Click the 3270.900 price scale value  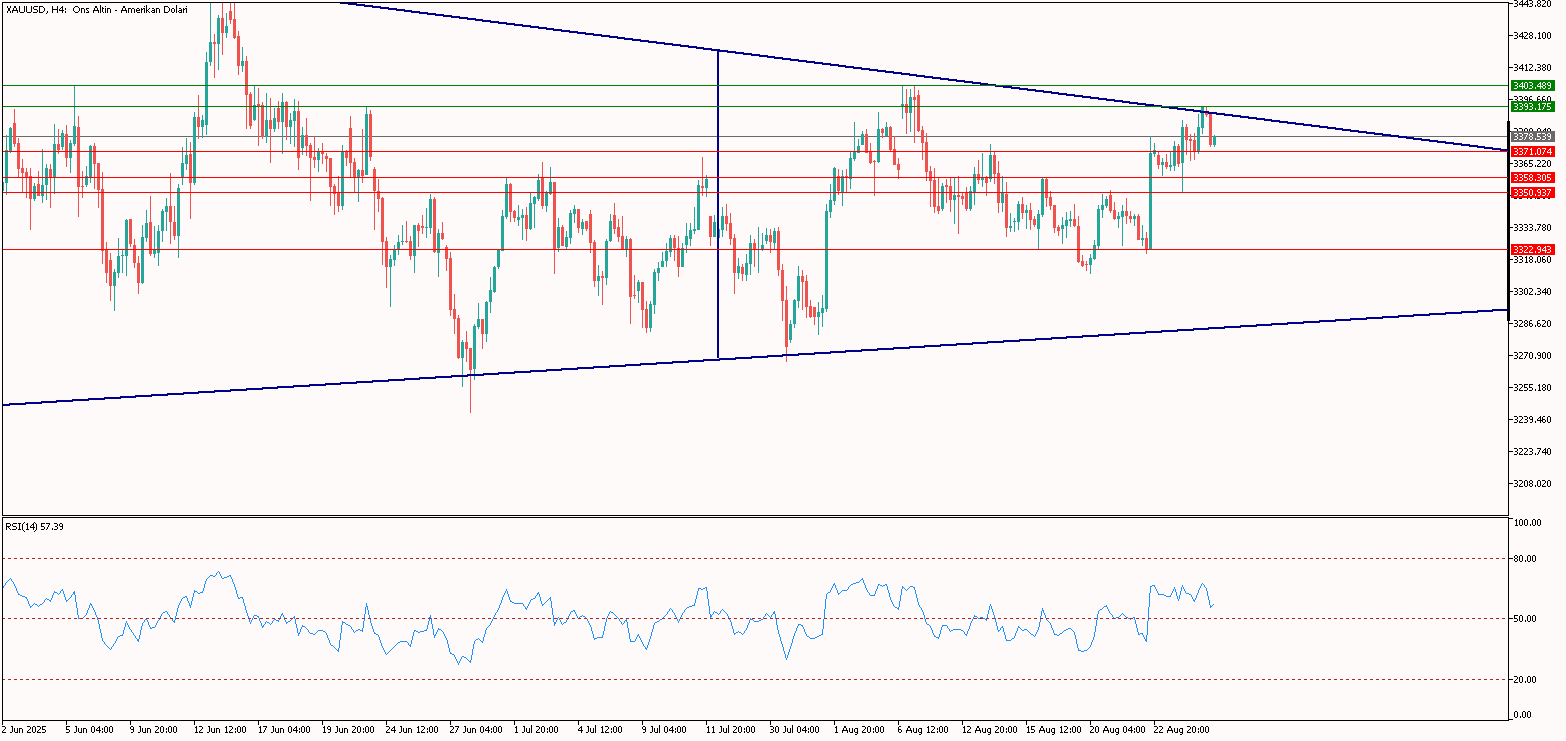(1533, 355)
